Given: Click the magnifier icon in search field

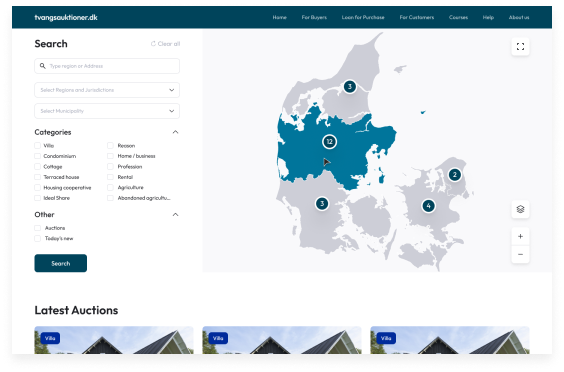Looking at the screenshot, I should click(x=42, y=66).
